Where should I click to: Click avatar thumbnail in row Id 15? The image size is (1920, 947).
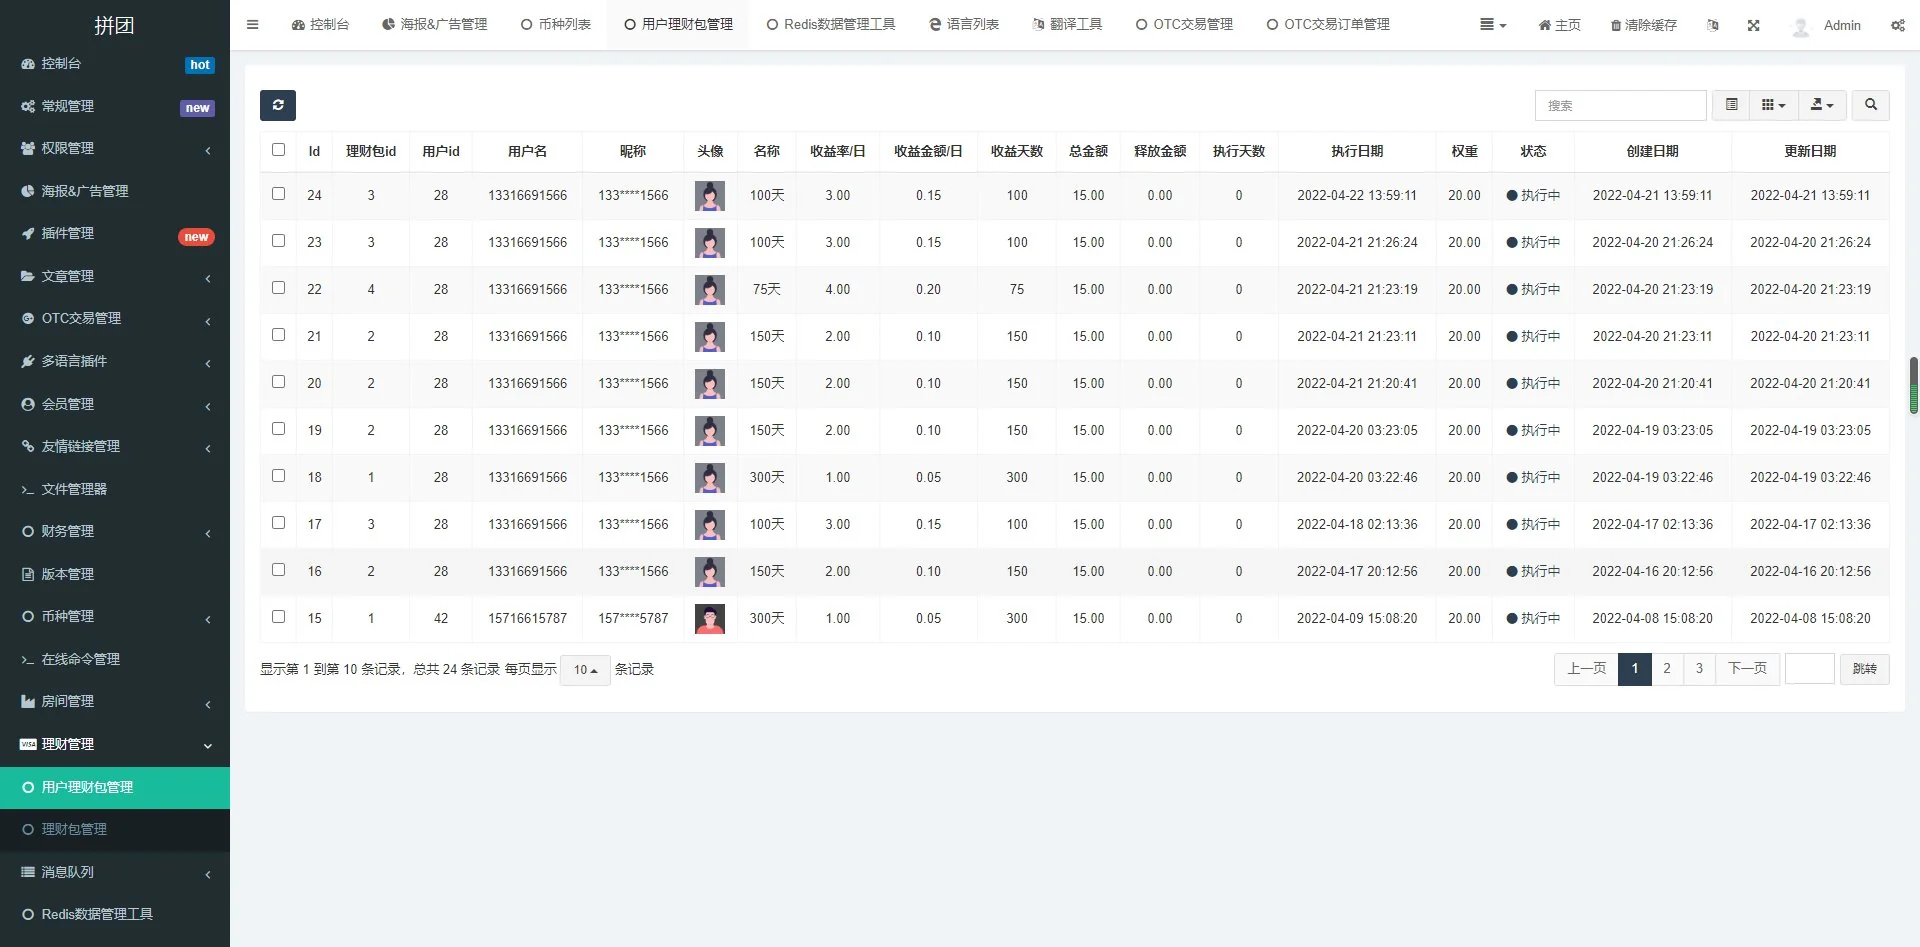point(710,619)
